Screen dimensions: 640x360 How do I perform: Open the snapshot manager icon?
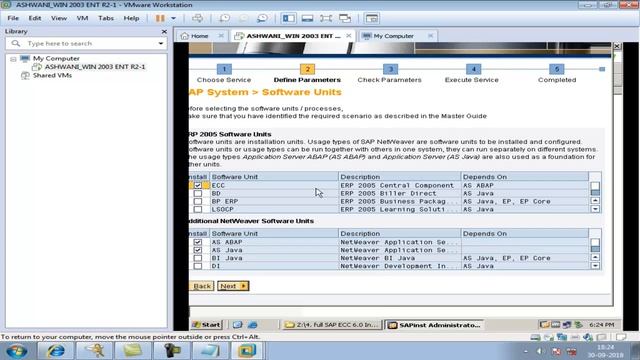(262, 18)
